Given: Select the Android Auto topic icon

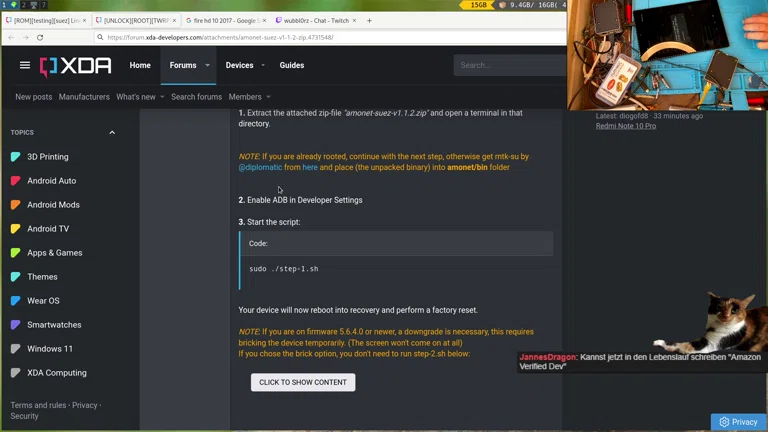Looking at the screenshot, I should (x=16, y=181).
